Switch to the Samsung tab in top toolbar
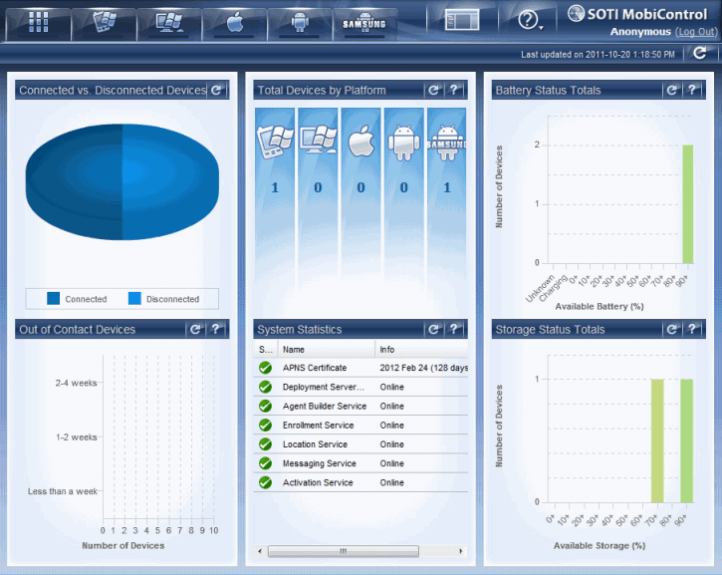The image size is (722, 575). coord(365,22)
